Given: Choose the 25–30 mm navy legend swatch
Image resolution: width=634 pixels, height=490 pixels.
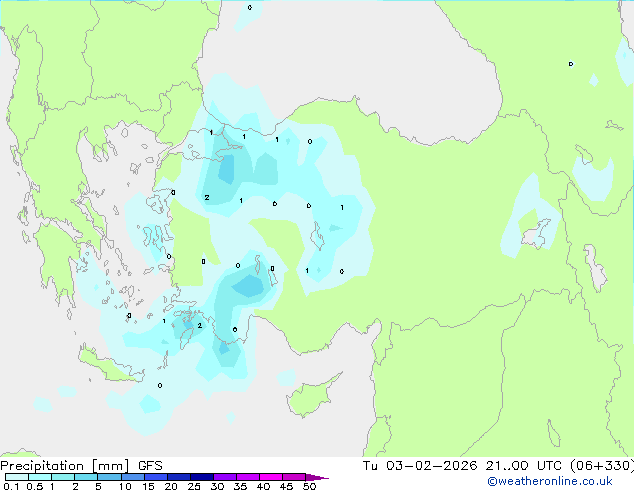Looking at the screenshot, I should click(x=201, y=477).
